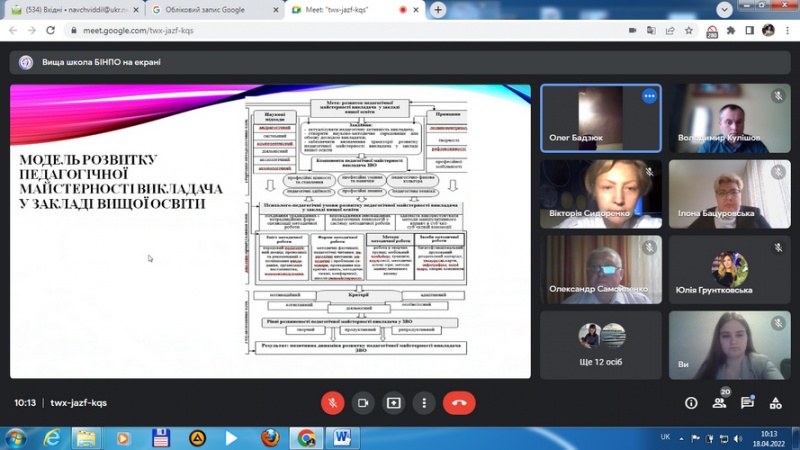Click the Ще 12 осіб tile

(601, 344)
